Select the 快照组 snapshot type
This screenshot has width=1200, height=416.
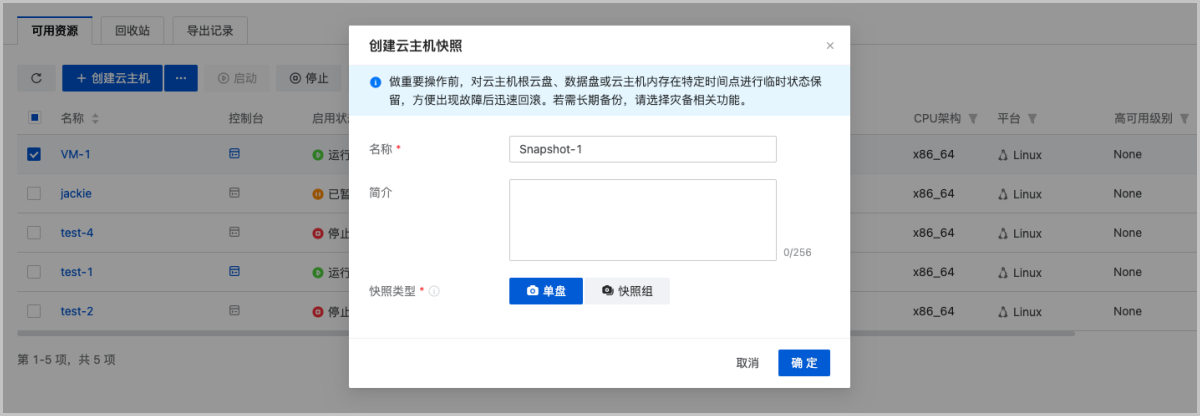[627, 291]
